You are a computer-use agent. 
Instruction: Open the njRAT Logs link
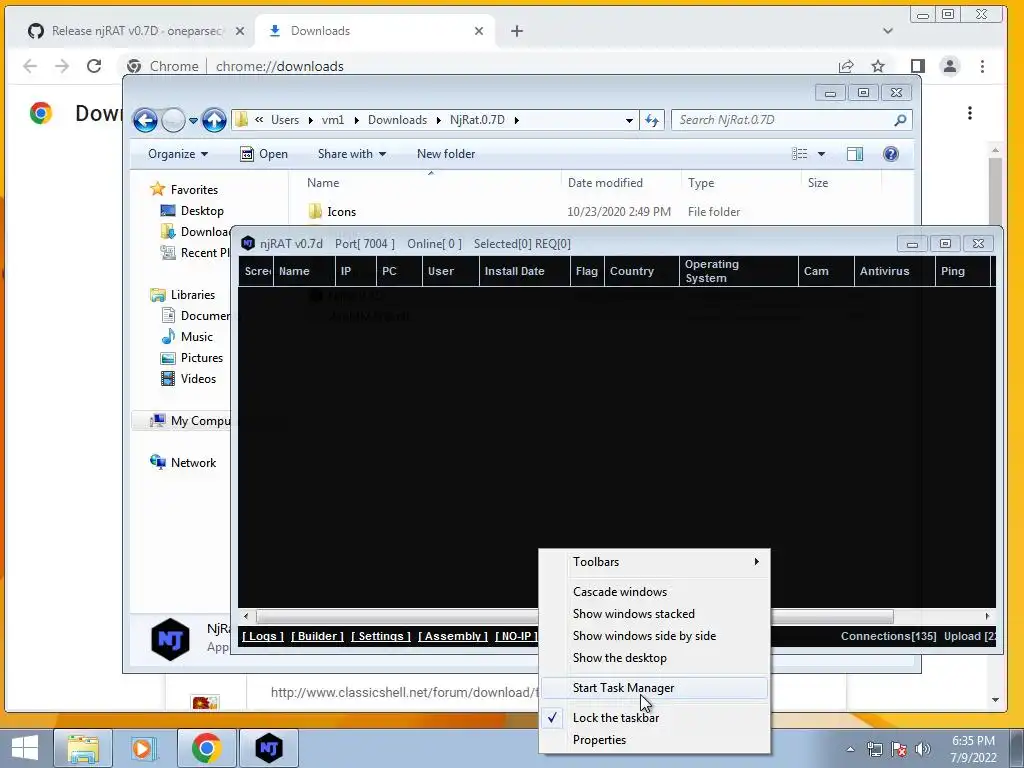click(263, 636)
